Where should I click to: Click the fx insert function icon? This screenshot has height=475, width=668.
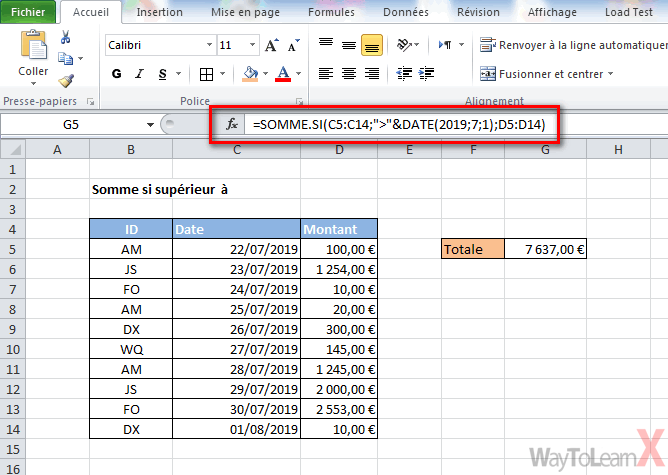232,124
